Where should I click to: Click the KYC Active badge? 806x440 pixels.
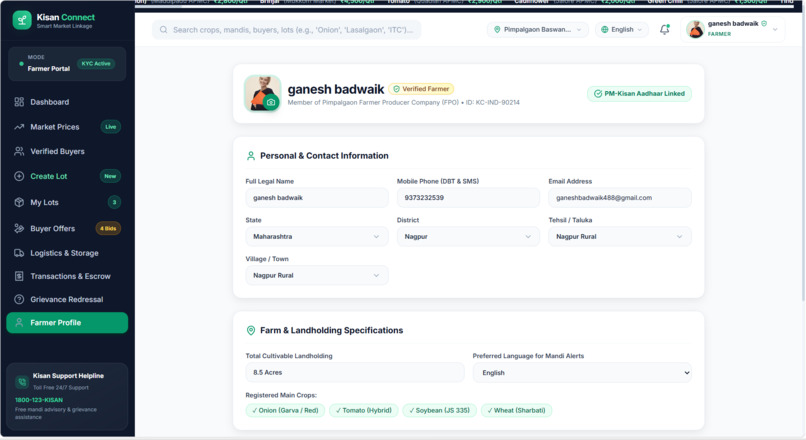[96, 64]
